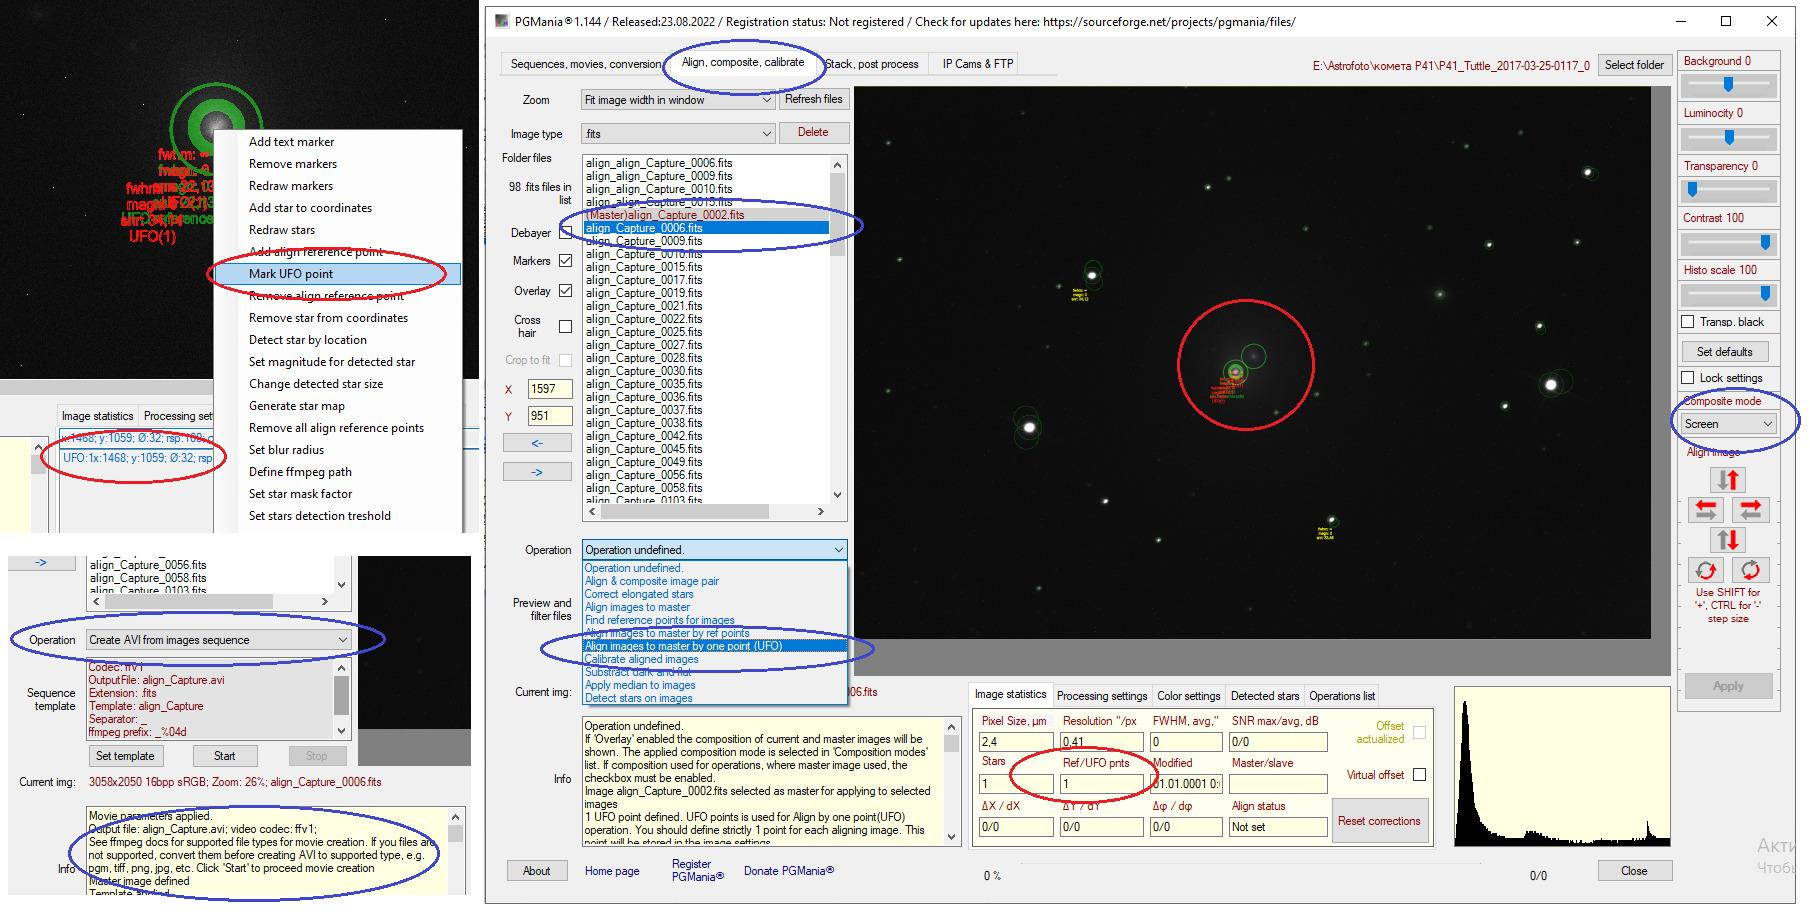Click the shift image down align arrow

1729,540
